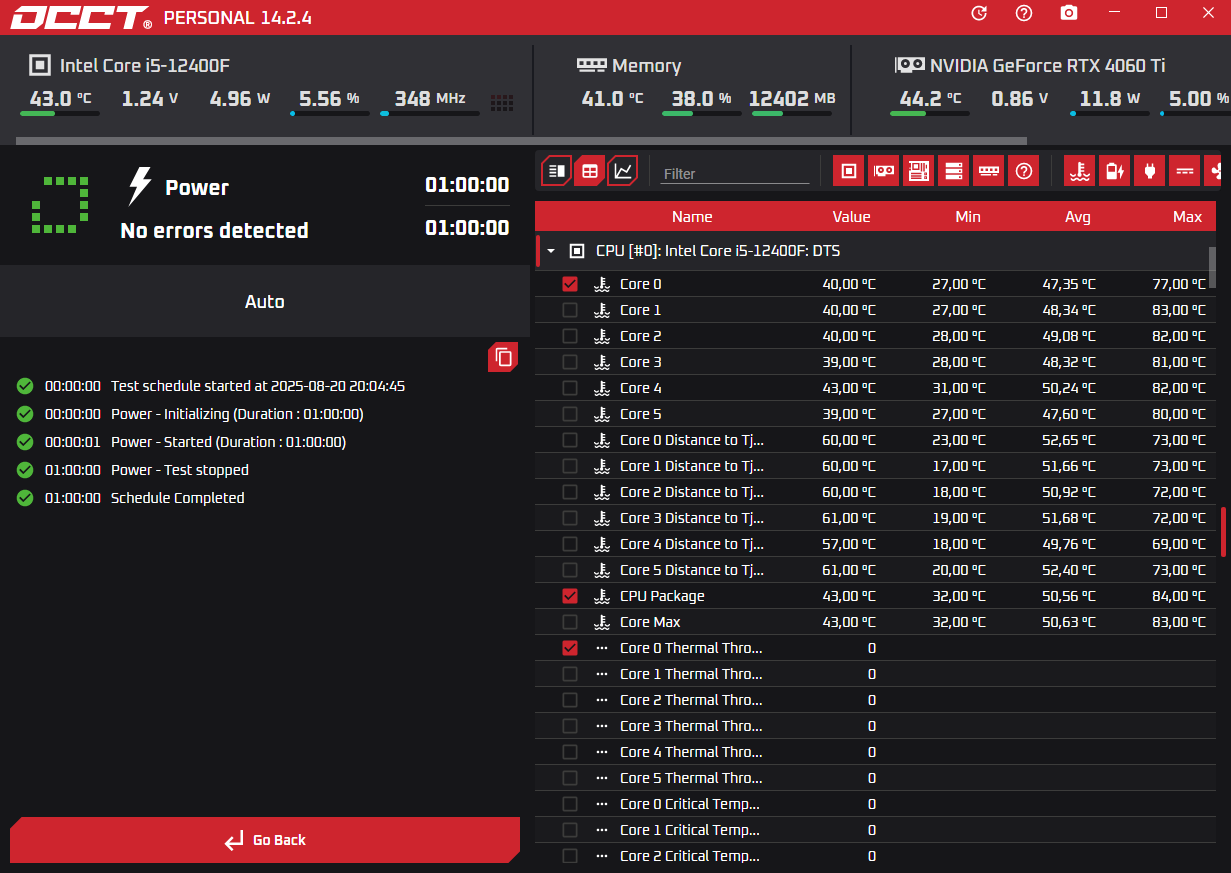The width and height of the screenshot is (1231, 873).
Task: Filter by battery charge sensor icon
Action: point(1115,171)
